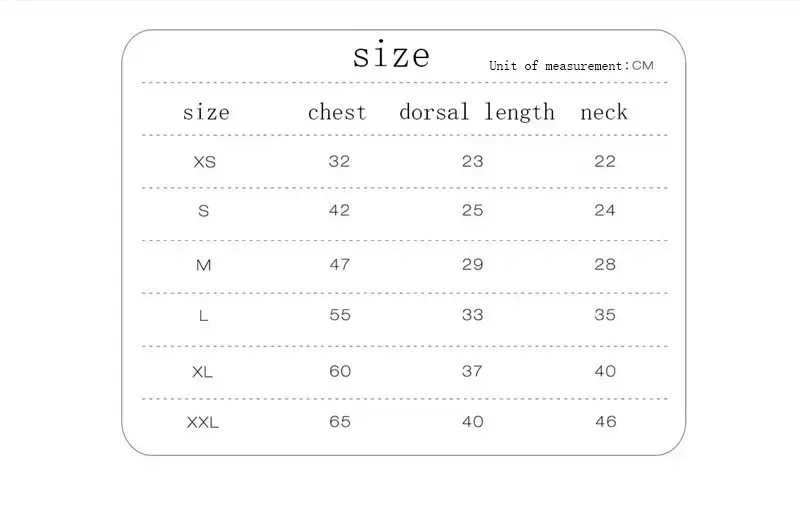The height and width of the screenshot is (509, 800).
Task: Click dorsal length value 37 for XL
Action: tap(472, 371)
